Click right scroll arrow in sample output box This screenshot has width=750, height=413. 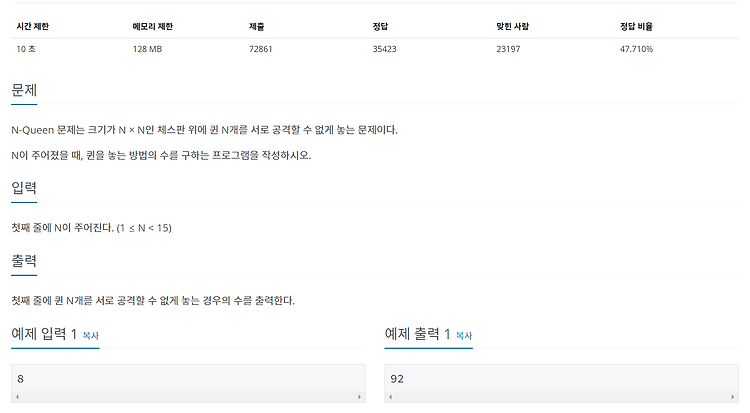[732, 397]
